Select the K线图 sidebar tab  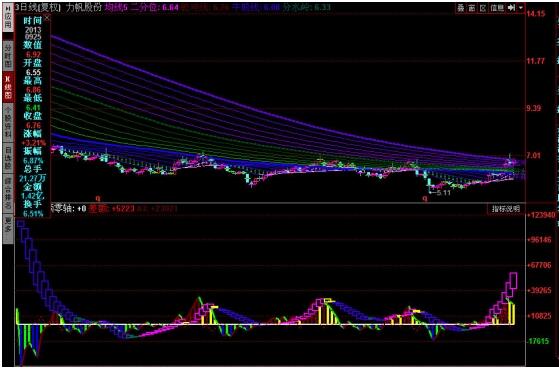click(7, 87)
